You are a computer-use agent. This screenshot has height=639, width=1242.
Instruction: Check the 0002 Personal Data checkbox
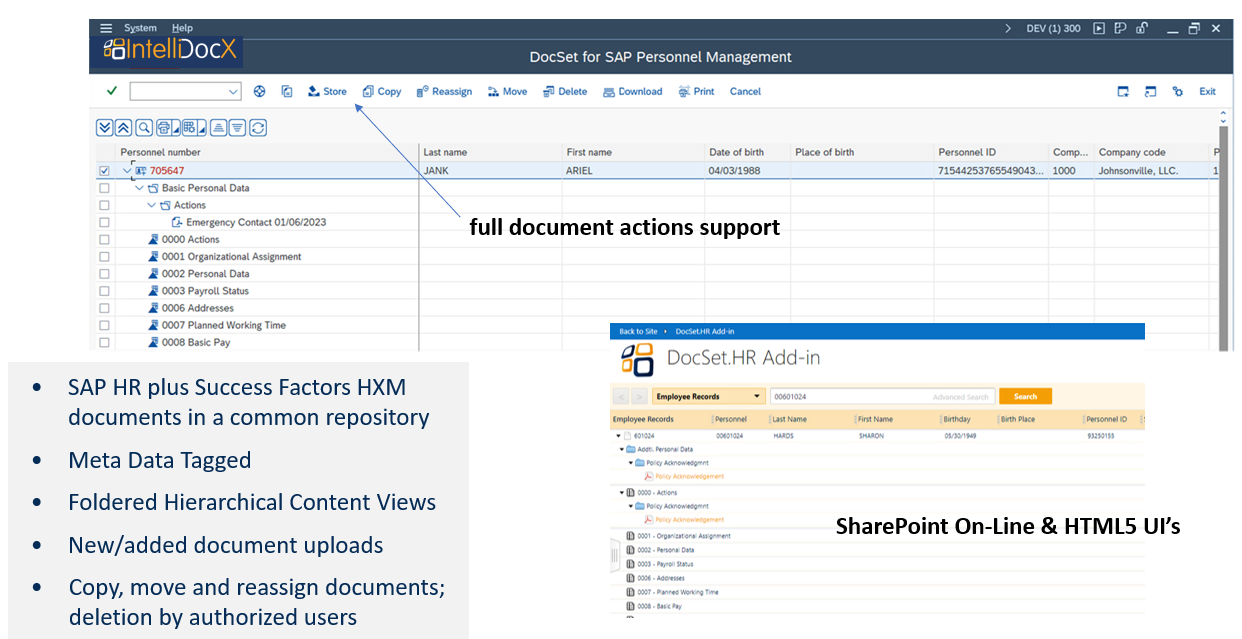tap(104, 273)
